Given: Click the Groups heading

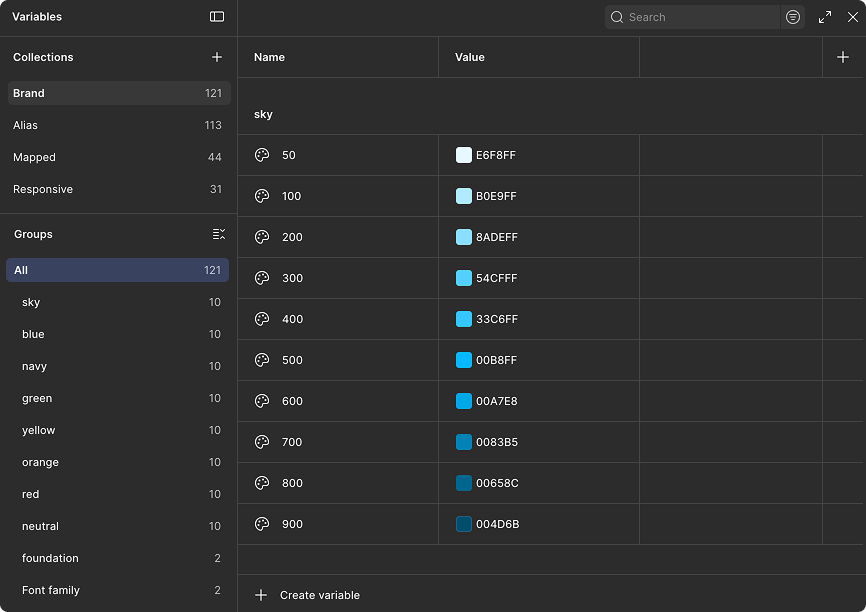Looking at the screenshot, I should click(33, 234).
